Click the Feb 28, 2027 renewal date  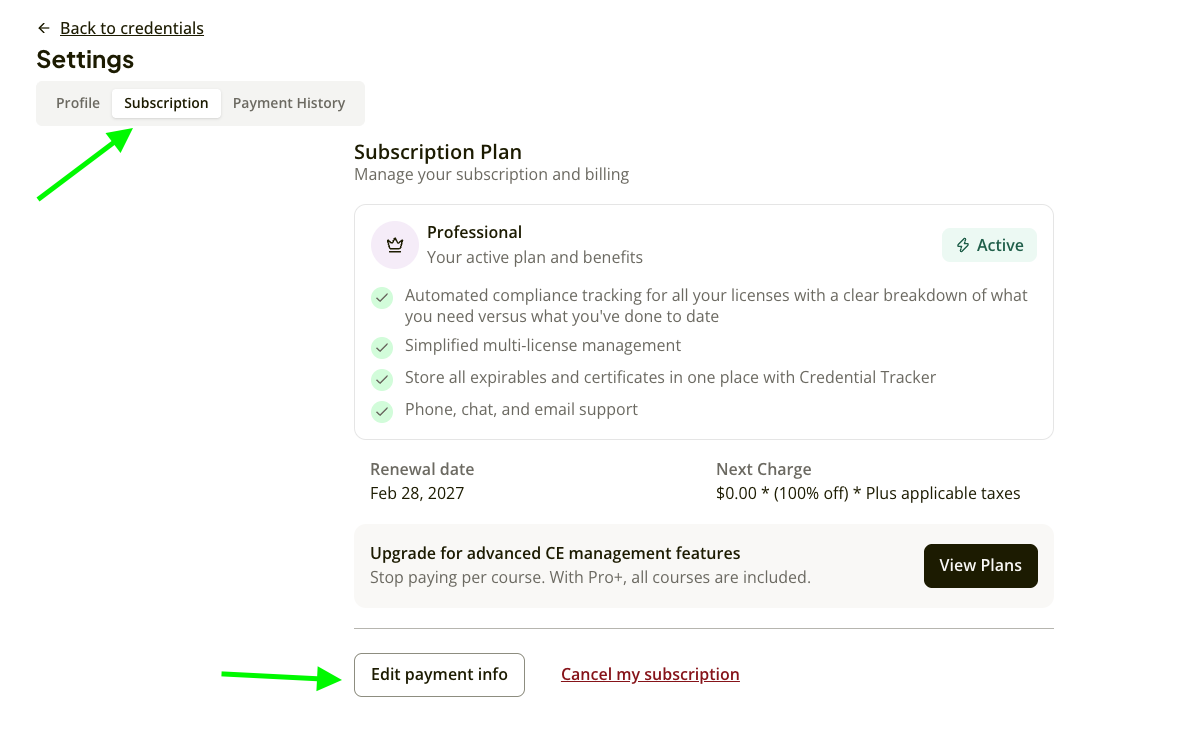418,493
